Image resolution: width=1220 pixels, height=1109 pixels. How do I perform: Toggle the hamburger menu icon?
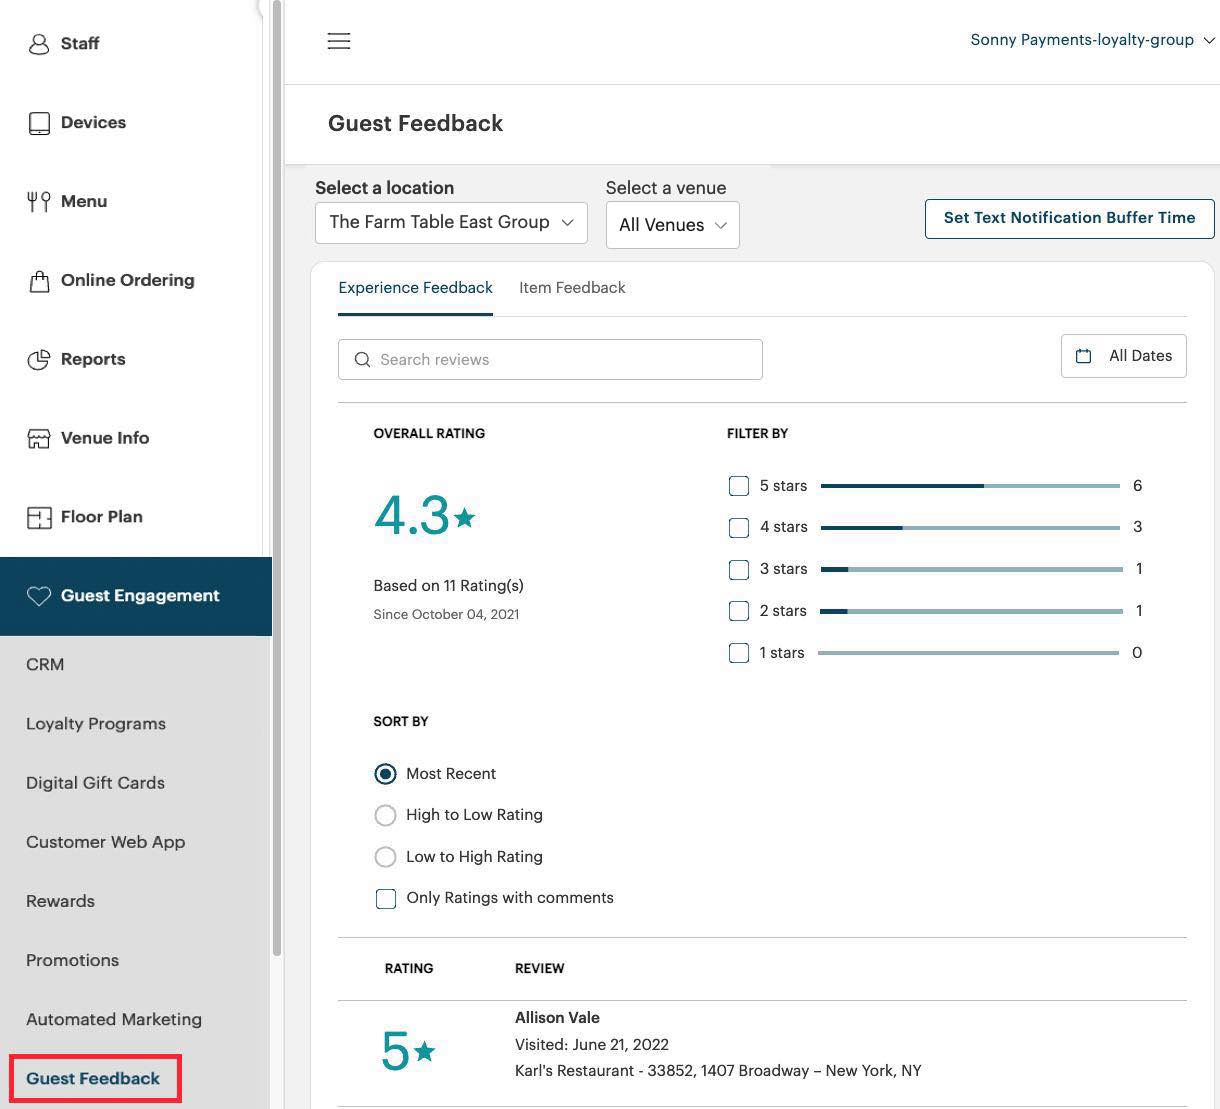coord(339,41)
